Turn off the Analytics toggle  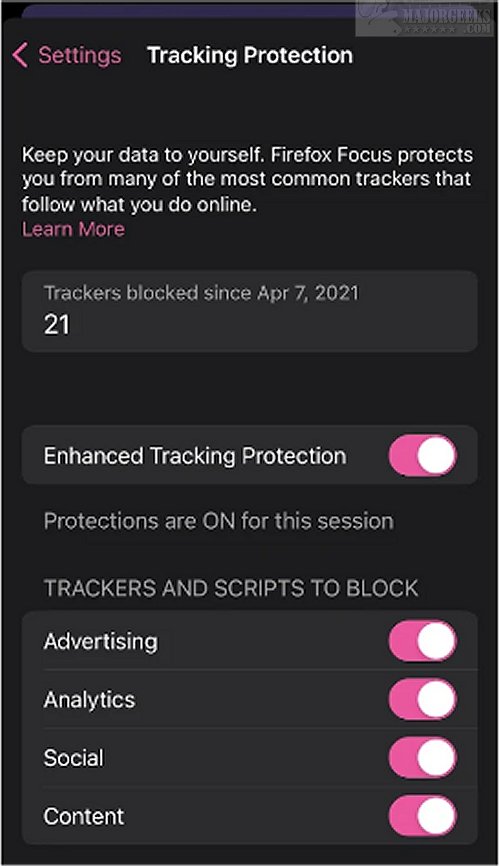[x=423, y=699]
